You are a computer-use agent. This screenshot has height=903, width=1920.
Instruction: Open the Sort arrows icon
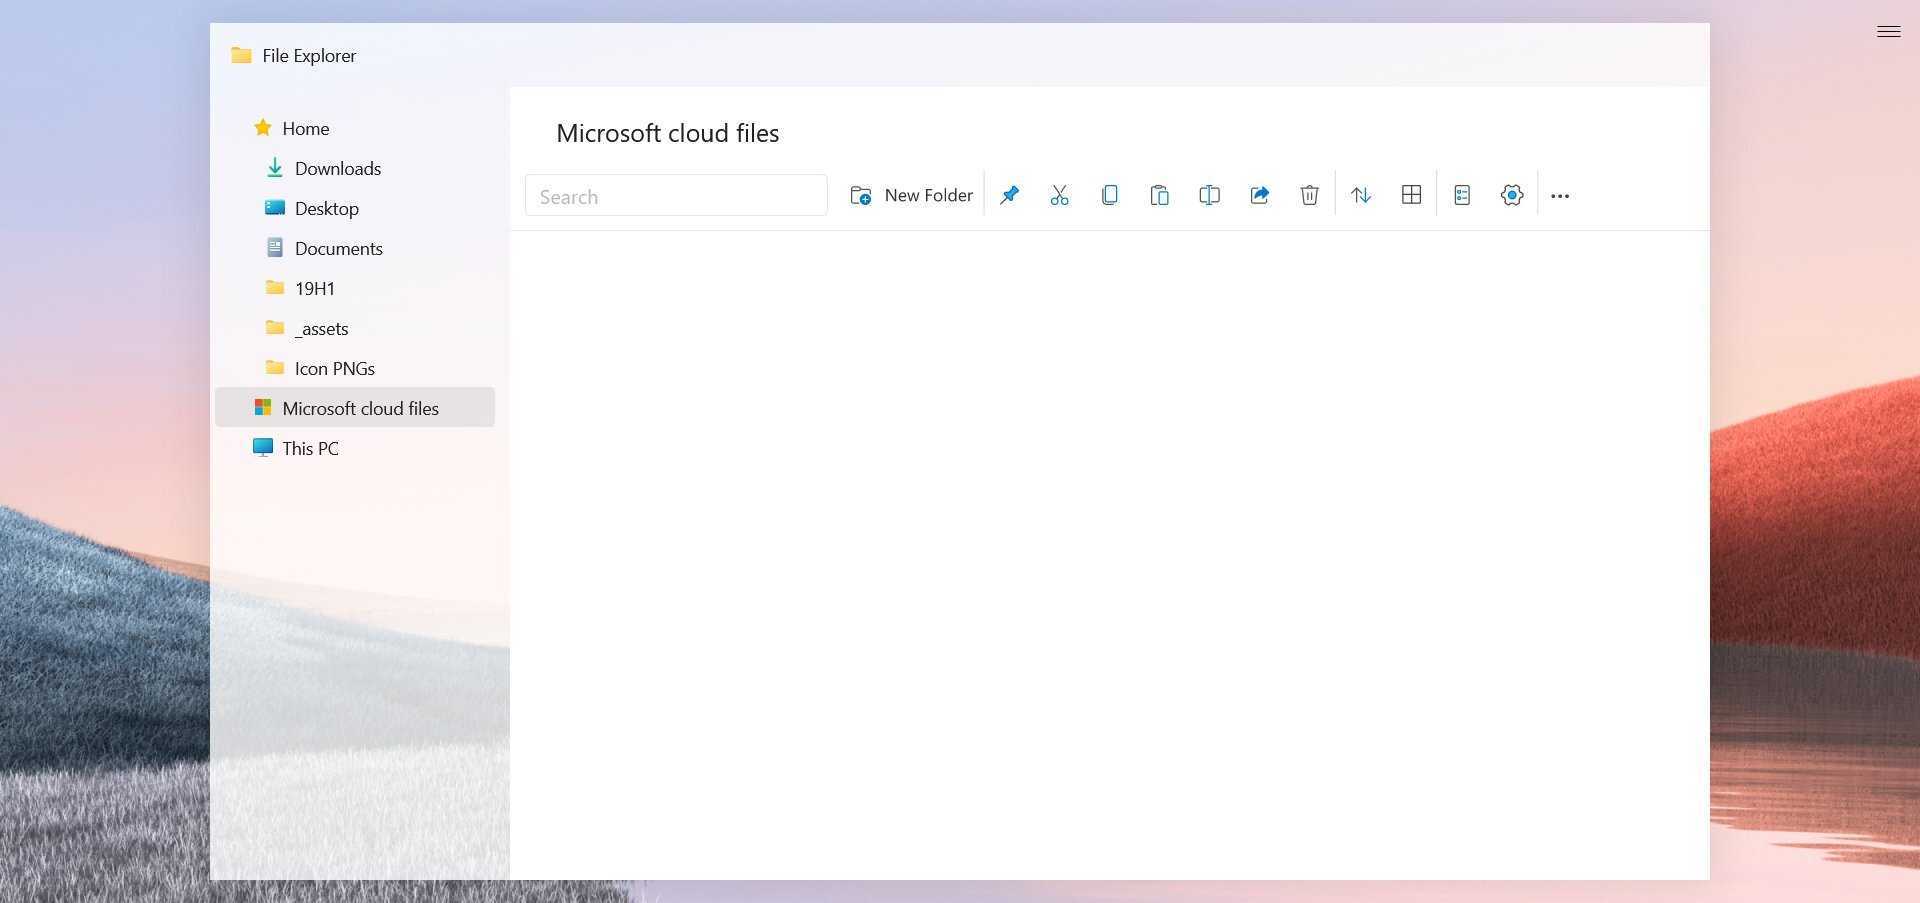[x=1361, y=195]
